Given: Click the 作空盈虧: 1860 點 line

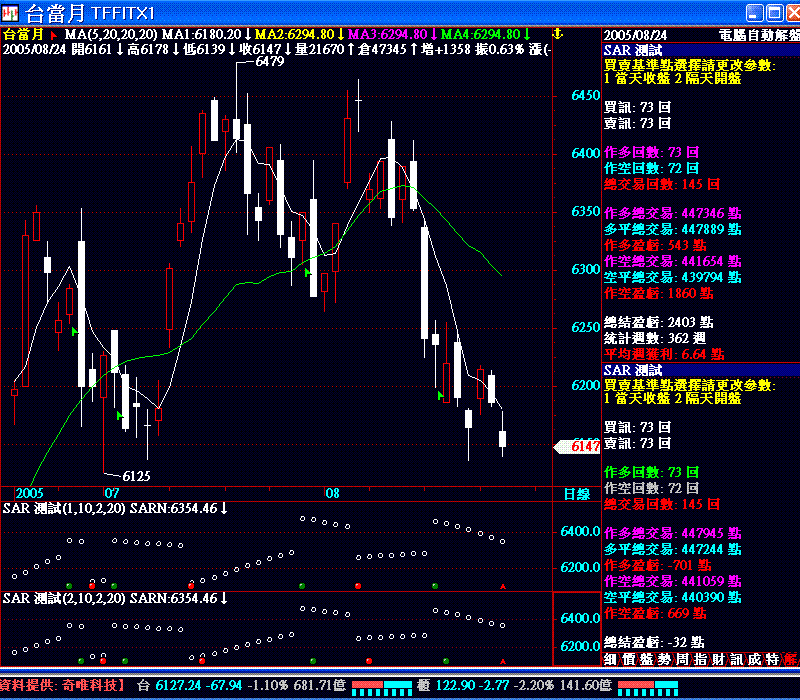Looking at the screenshot, I should click(x=659, y=293).
